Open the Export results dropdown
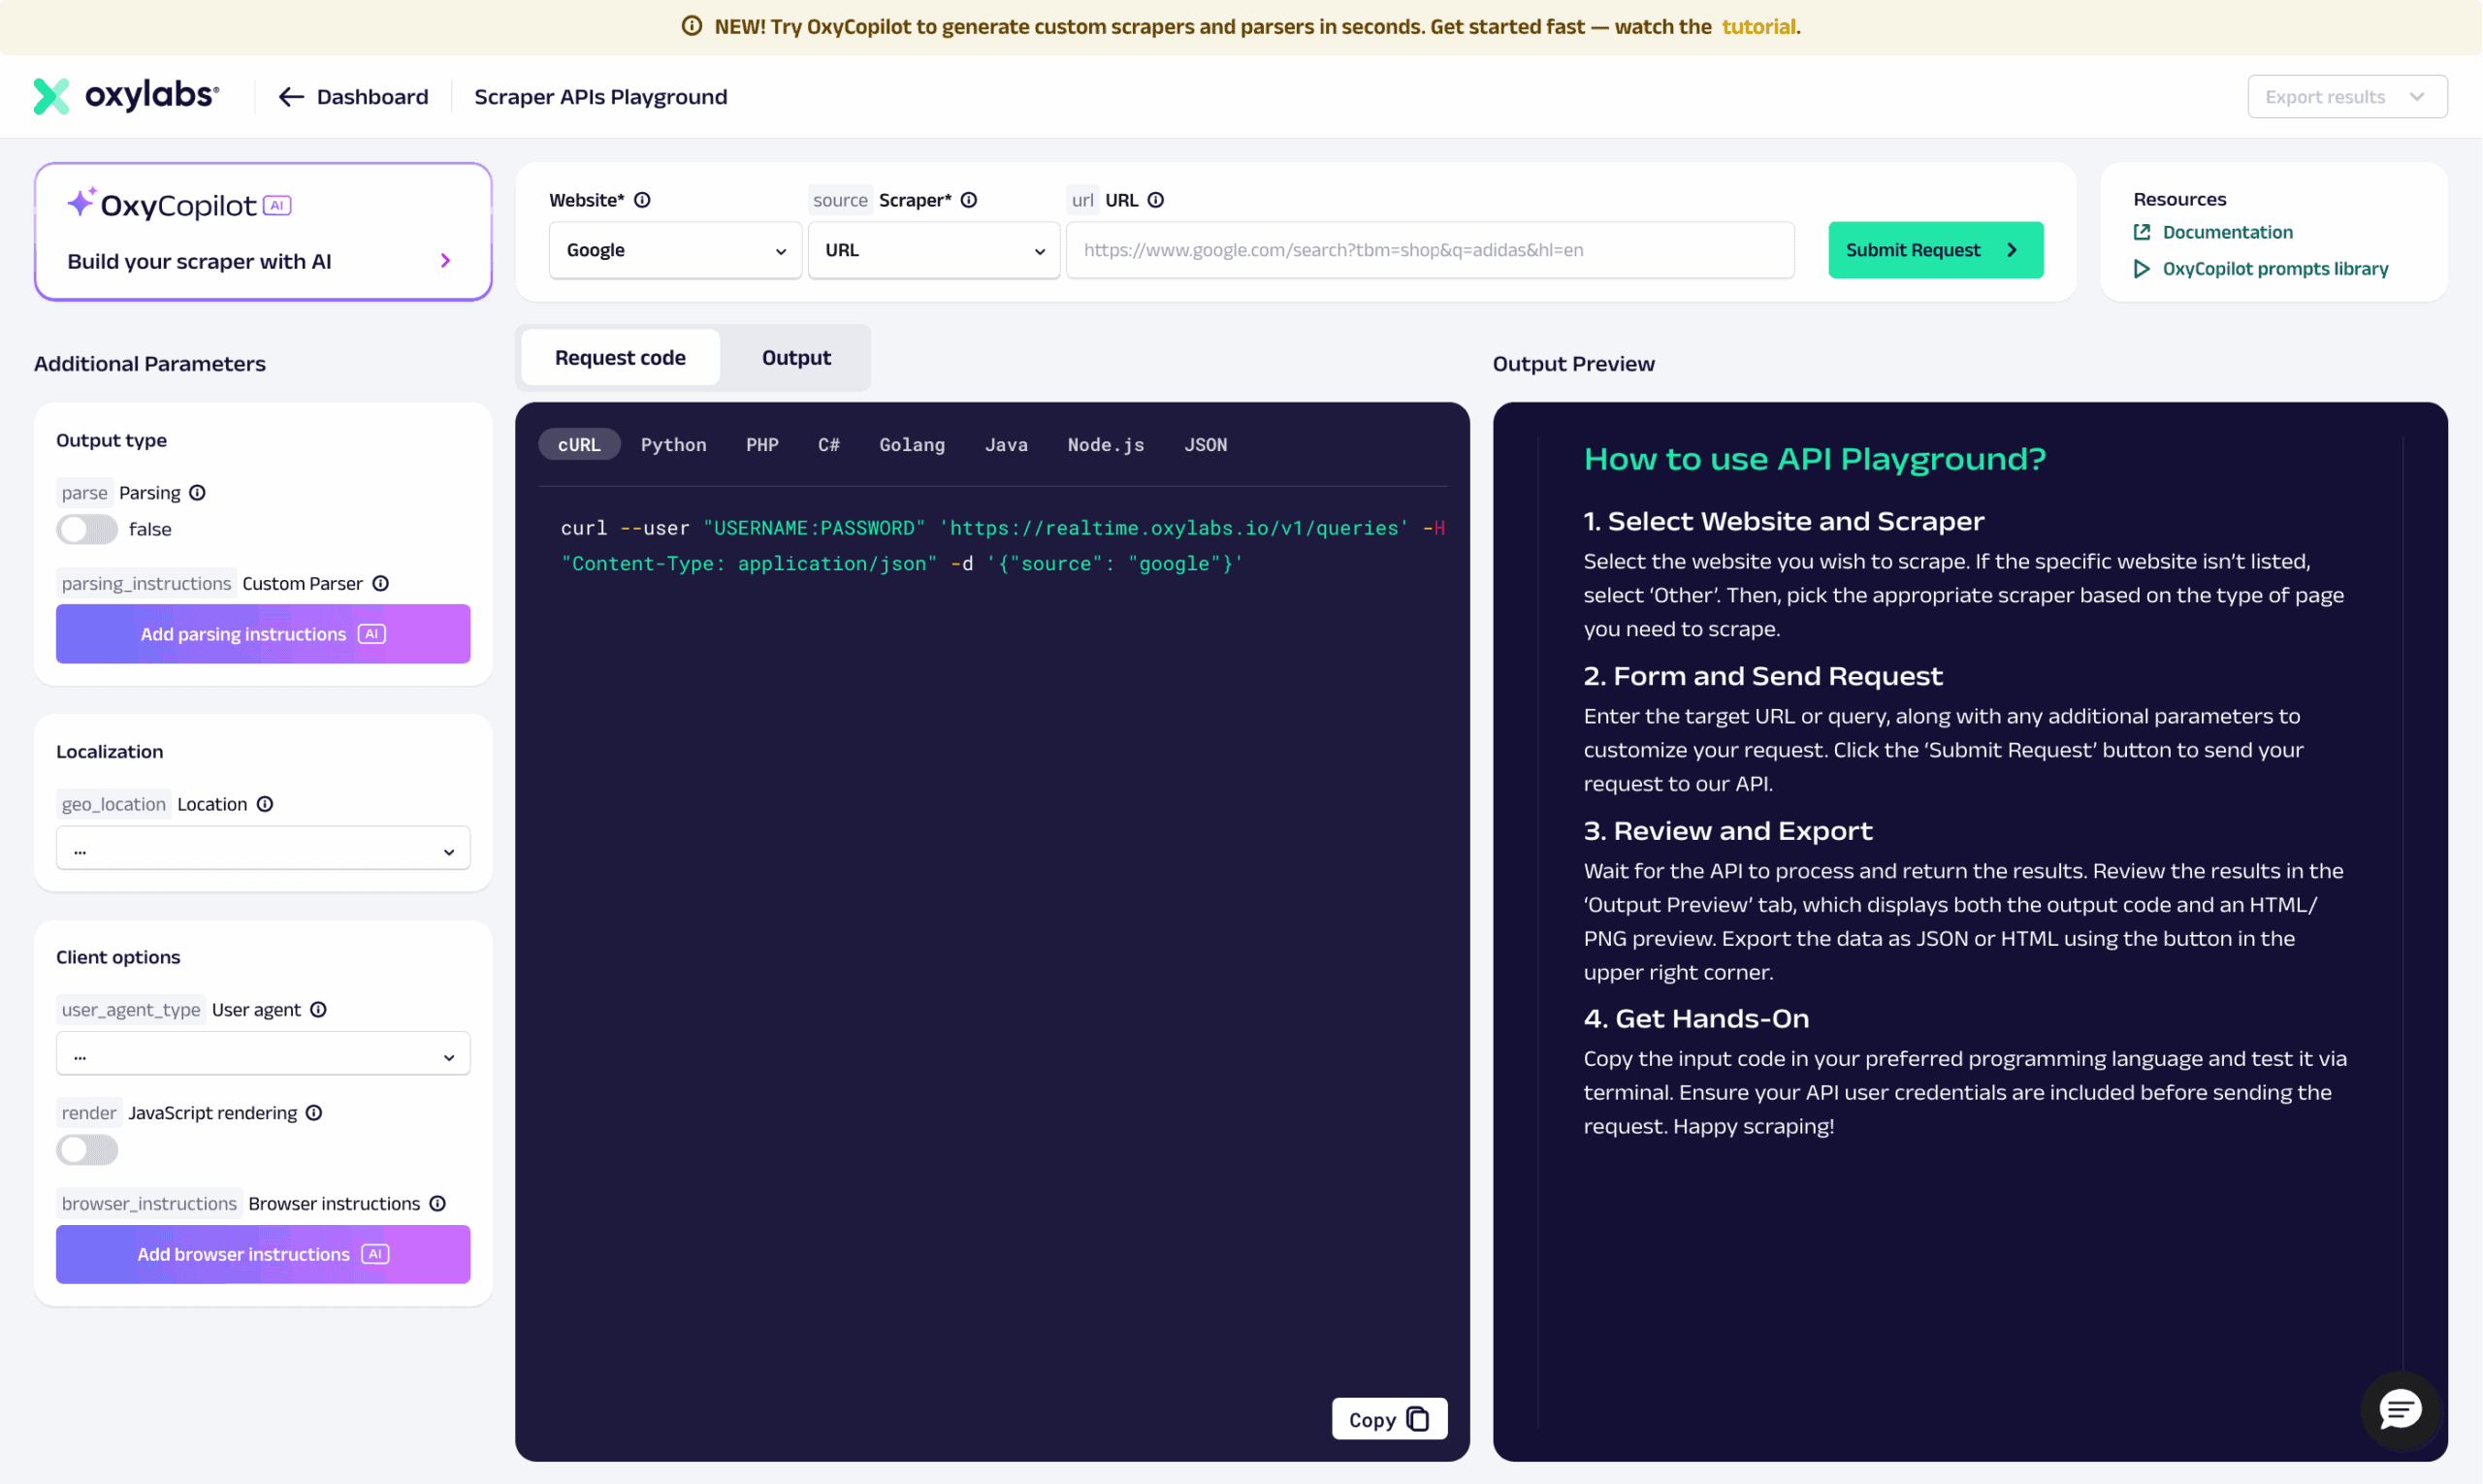2483x1484 pixels. tap(2348, 97)
